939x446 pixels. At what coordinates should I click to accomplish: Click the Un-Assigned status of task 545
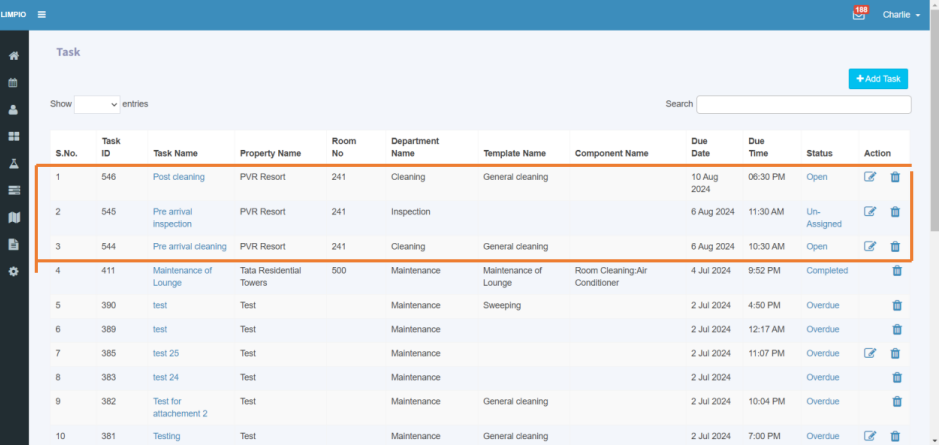tap(824, 218)
